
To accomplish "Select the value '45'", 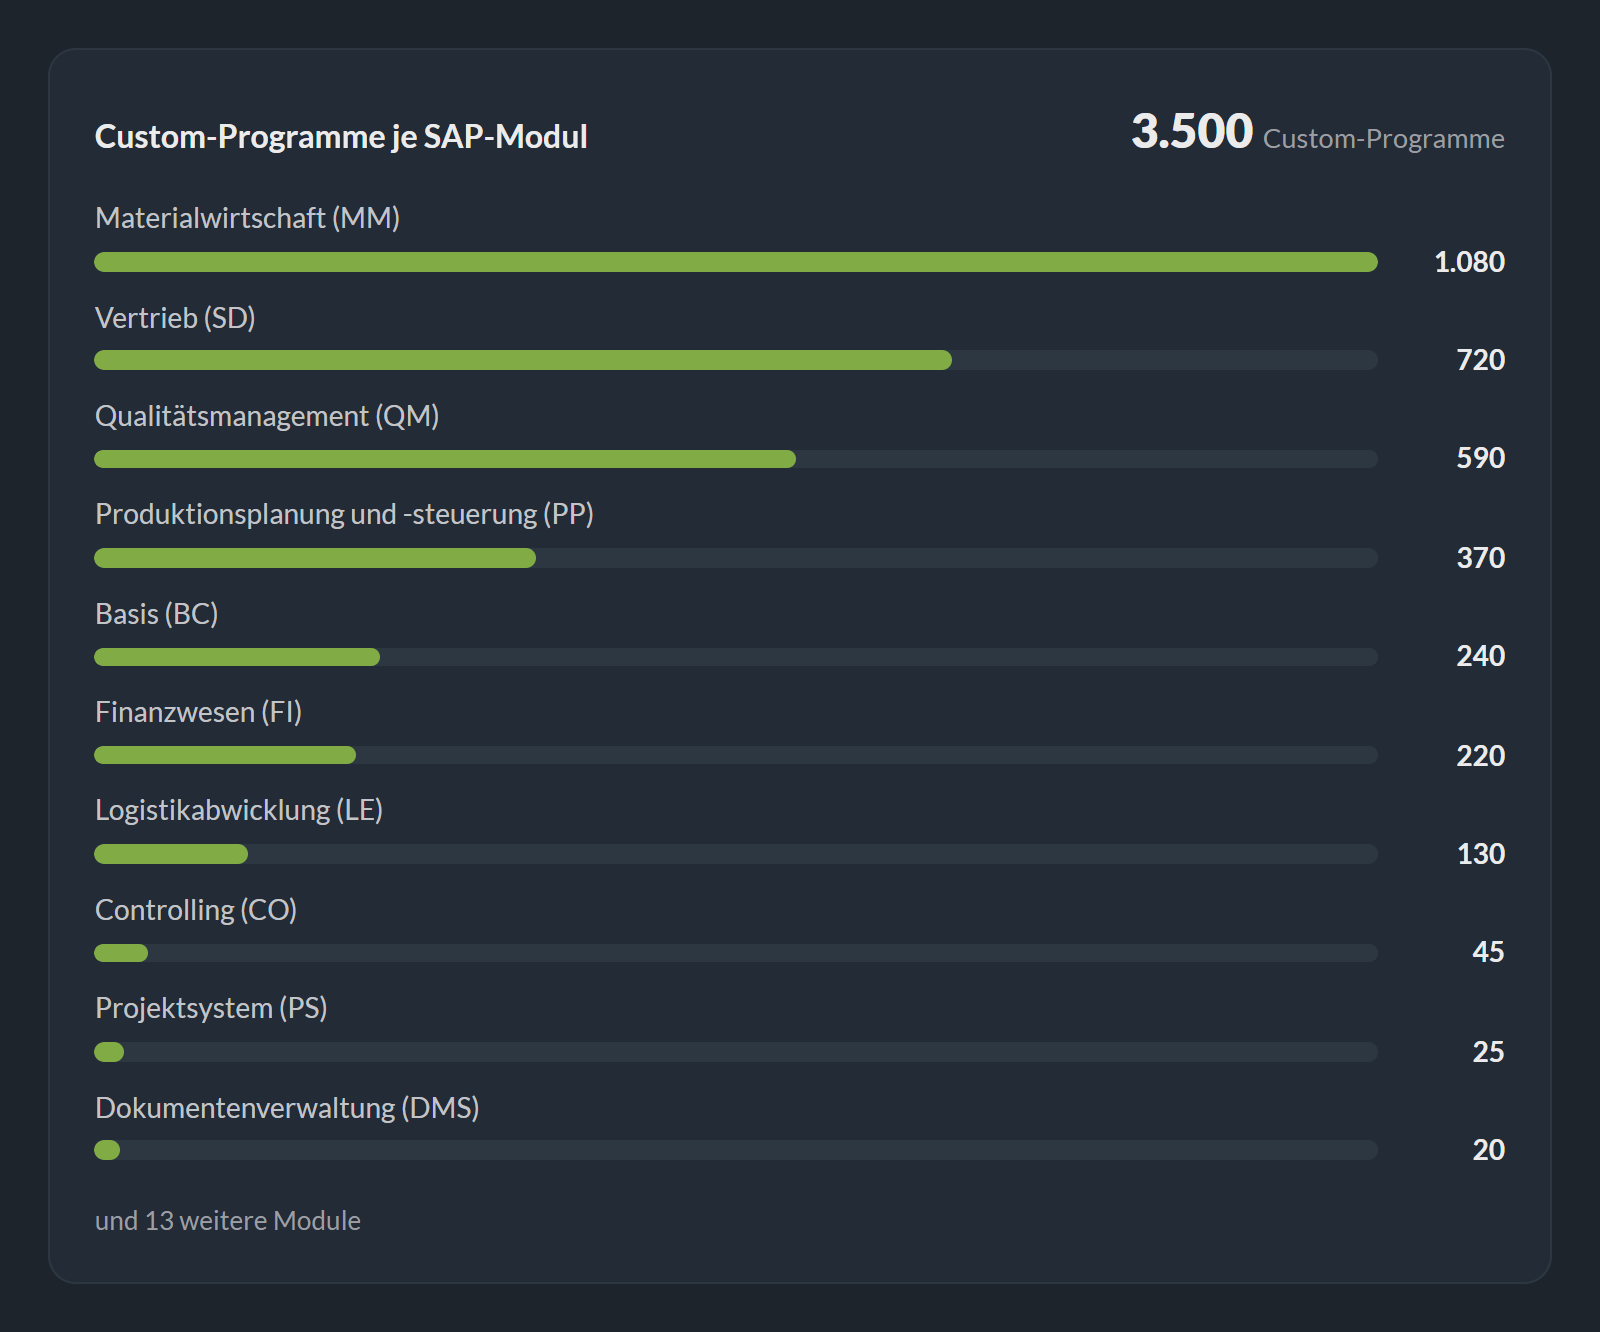I will [1488, 952].
